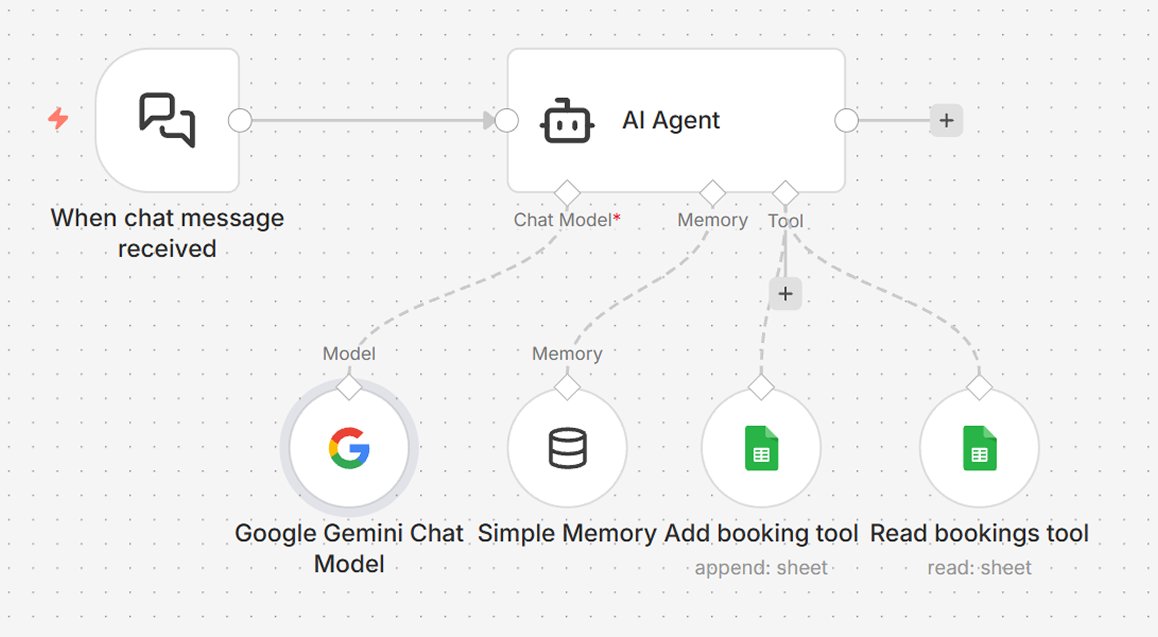Select the chat trigger node icon

point(167,120)
